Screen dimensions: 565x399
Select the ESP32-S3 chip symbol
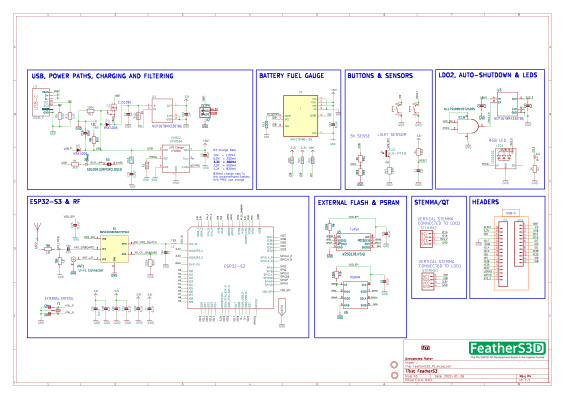point(230,267)
